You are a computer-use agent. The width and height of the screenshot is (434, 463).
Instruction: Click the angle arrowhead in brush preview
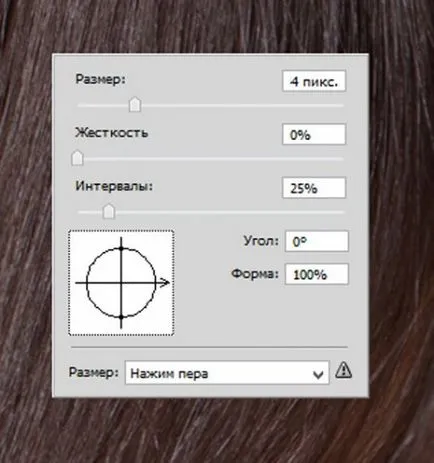point(165,283)
